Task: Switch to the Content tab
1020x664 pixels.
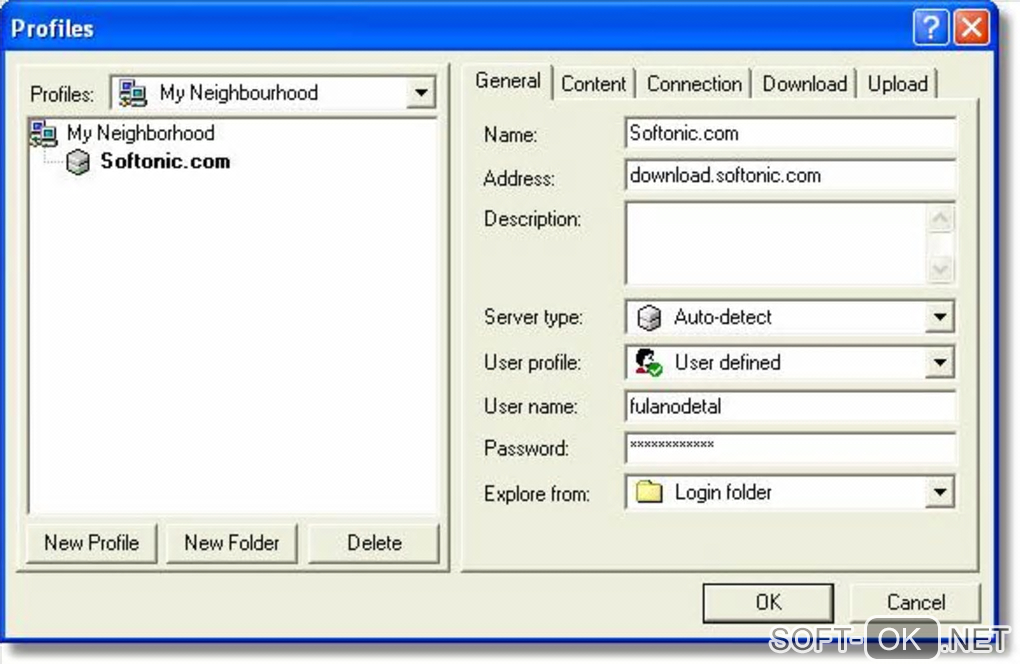Action: click(593, 84)
